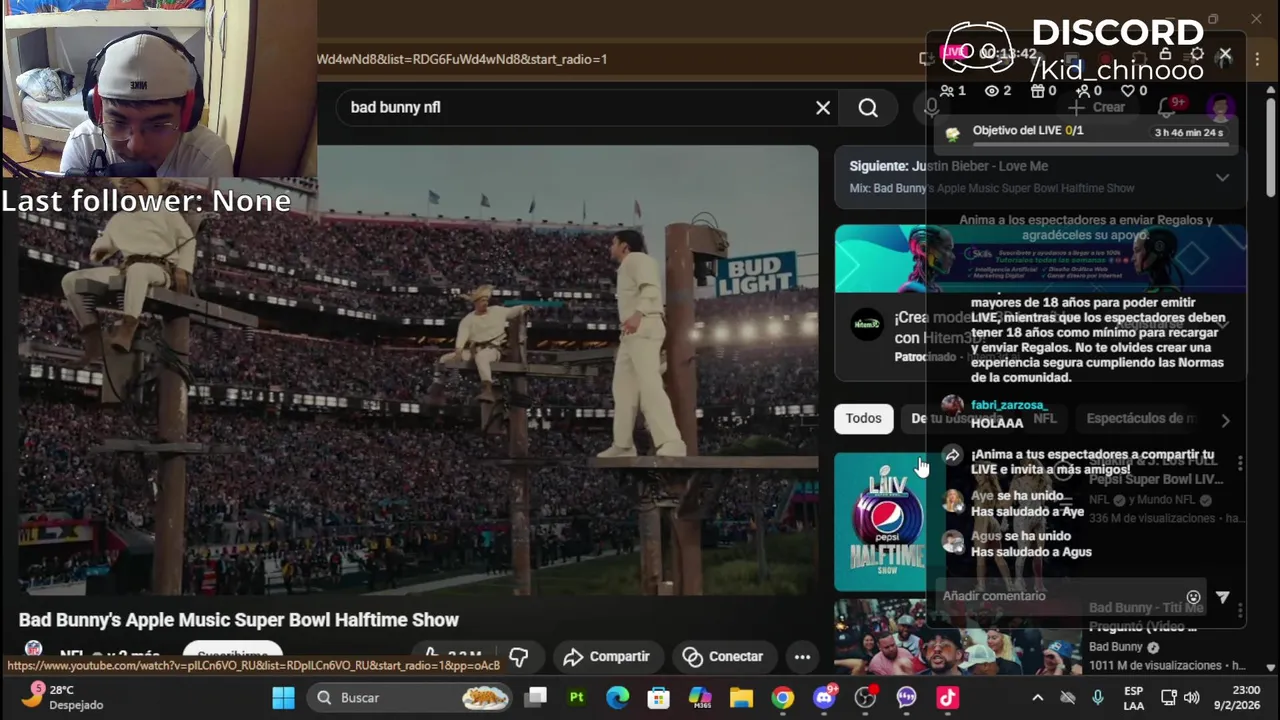Open the YouTube notifications bell
This screenshot has height=720, width=1280.
pyautogui.click(x=1169, y=107)
